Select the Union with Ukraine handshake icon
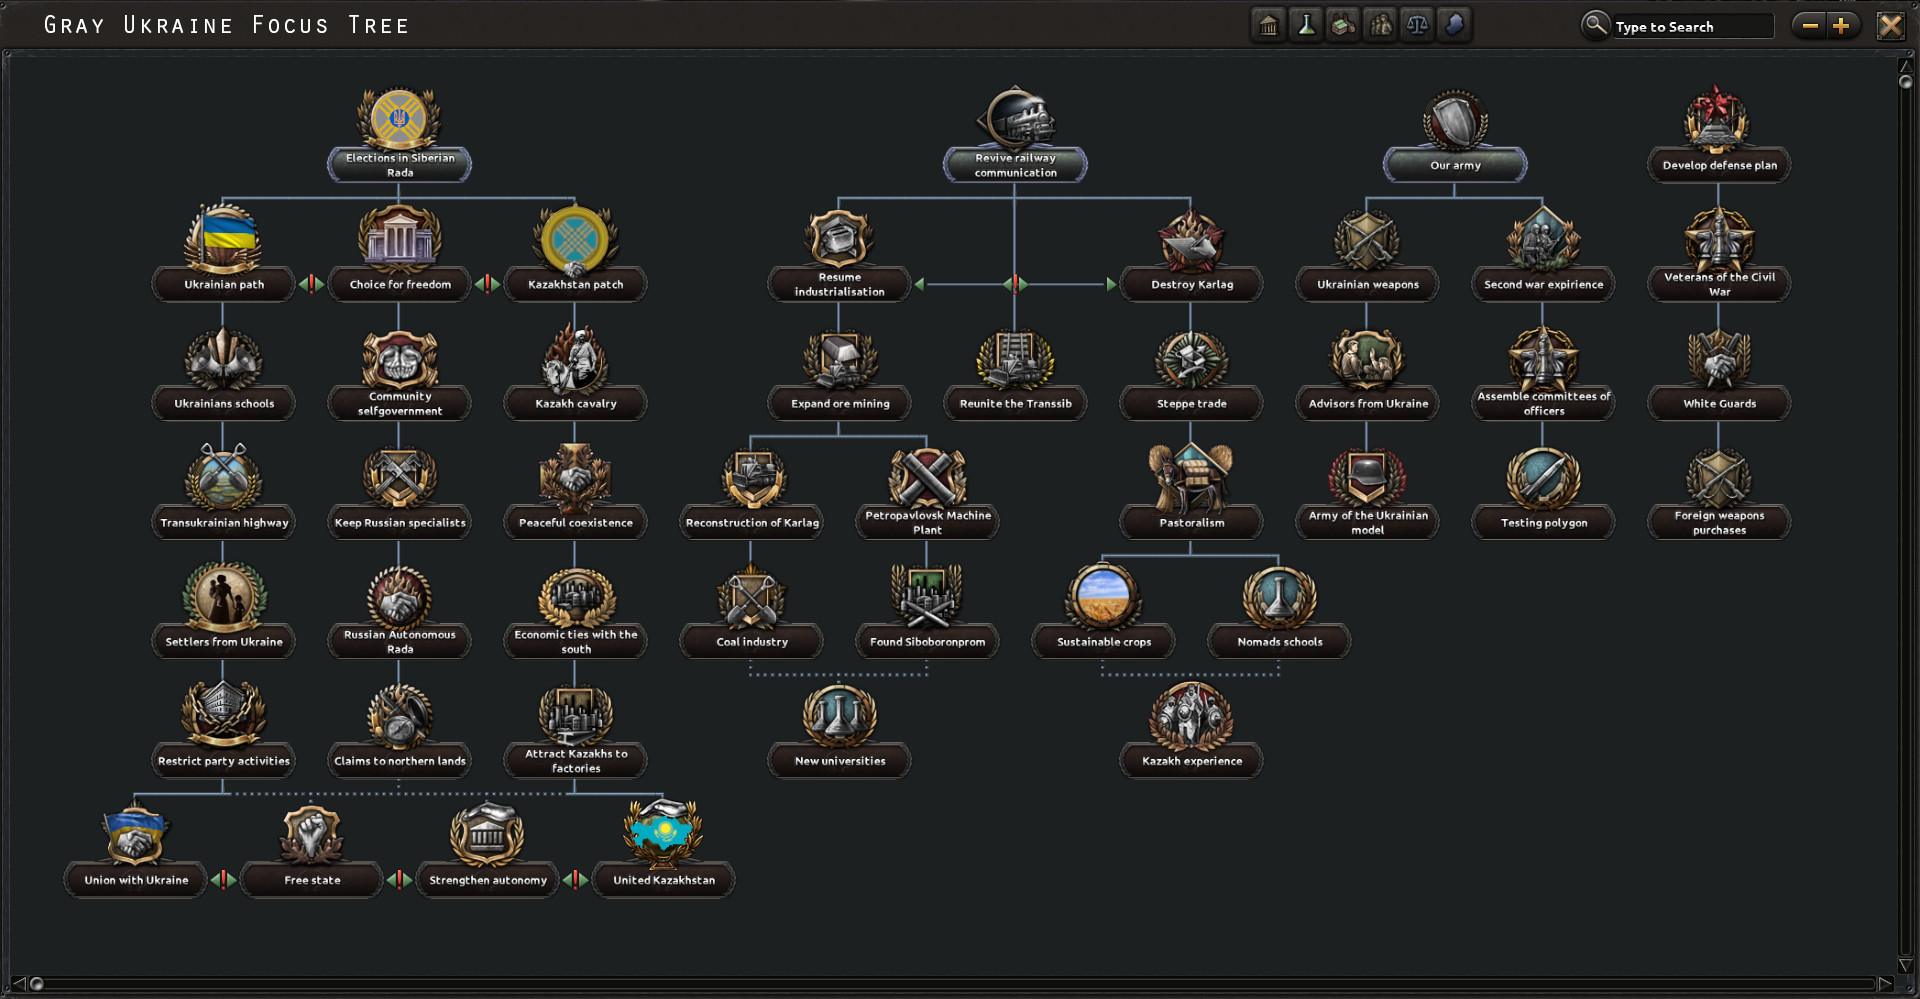The height and width of the screenshot is (999, 1920). tap(135, 835)
